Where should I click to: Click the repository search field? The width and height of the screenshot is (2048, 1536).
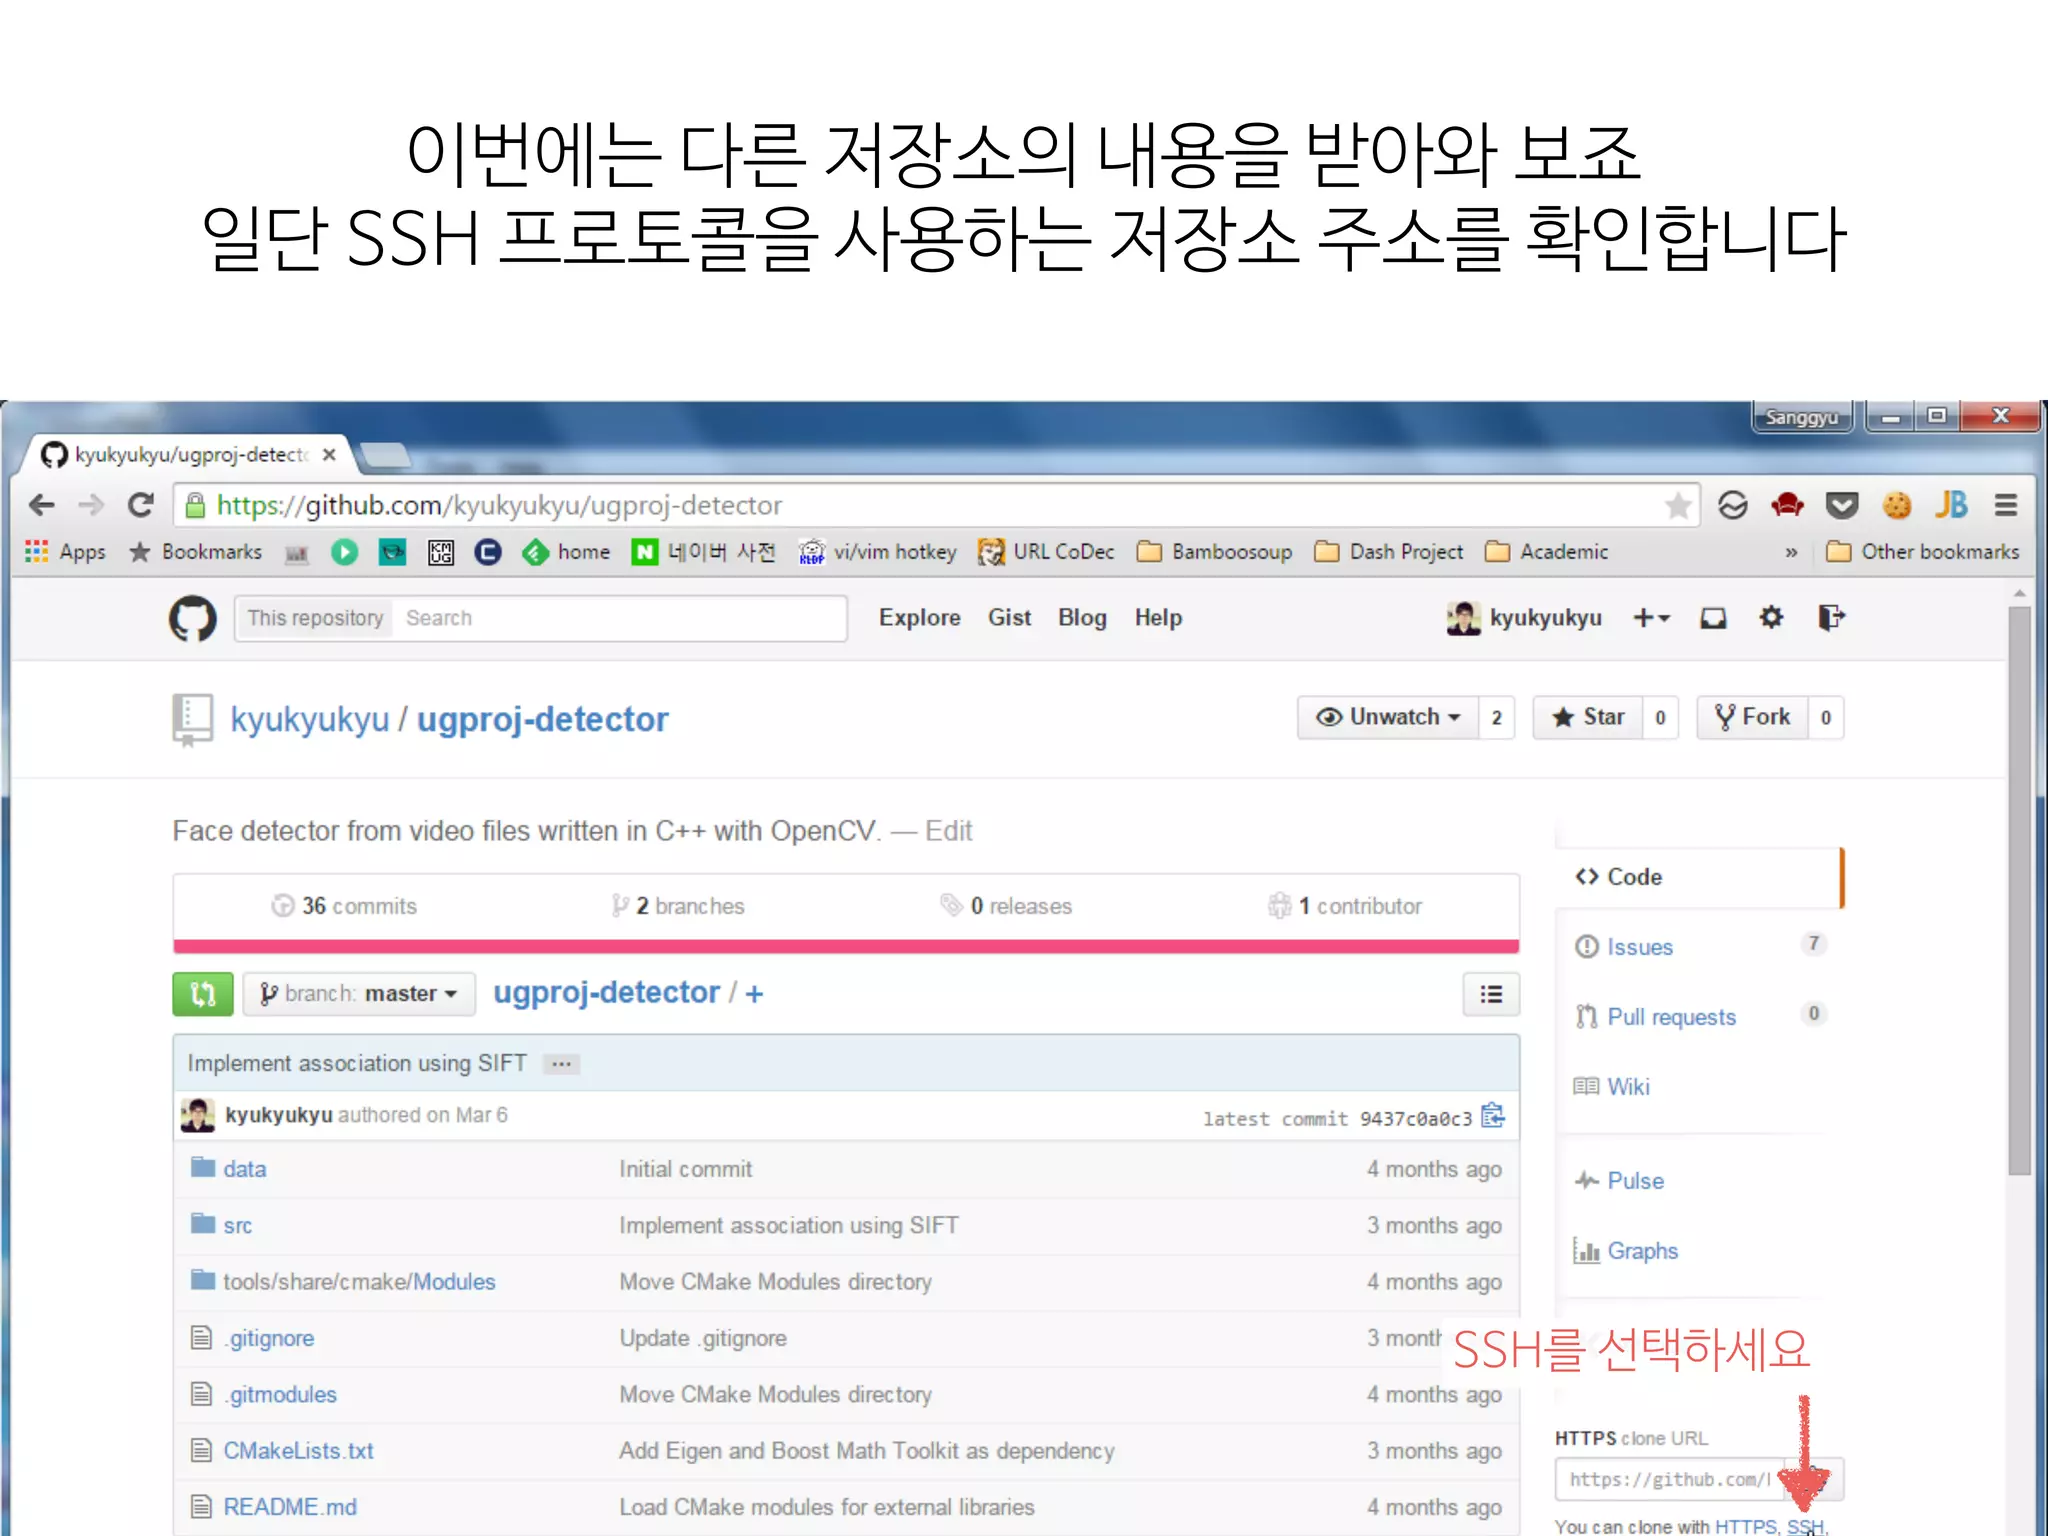620,618
